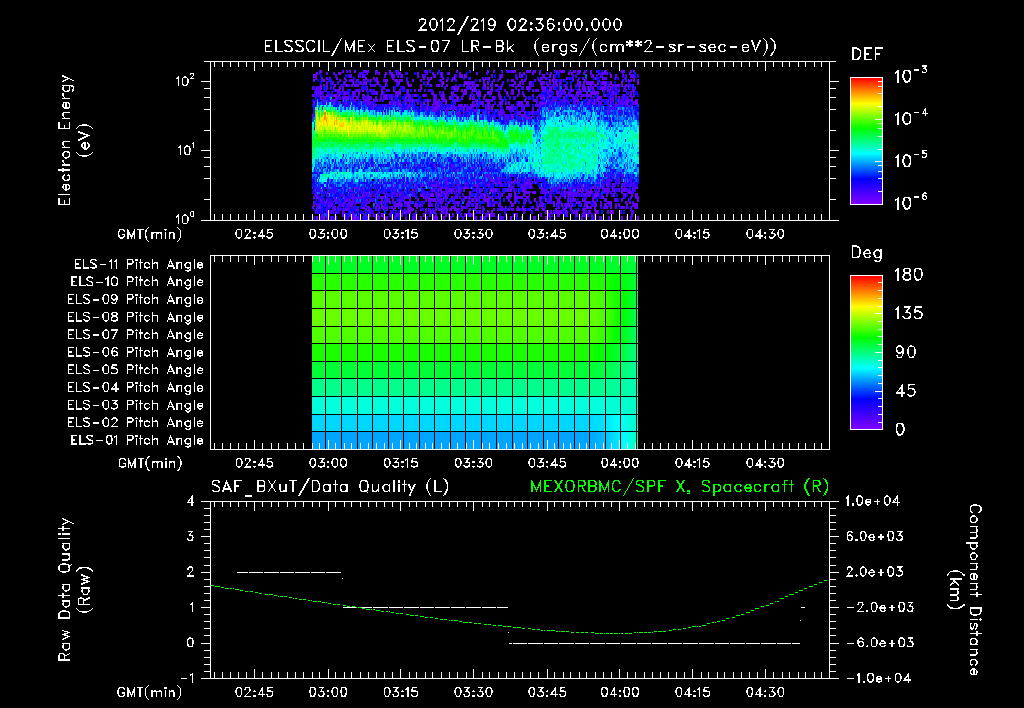
Task: Click the 2.0e+03 right axis value
Action: click(875, 571)
